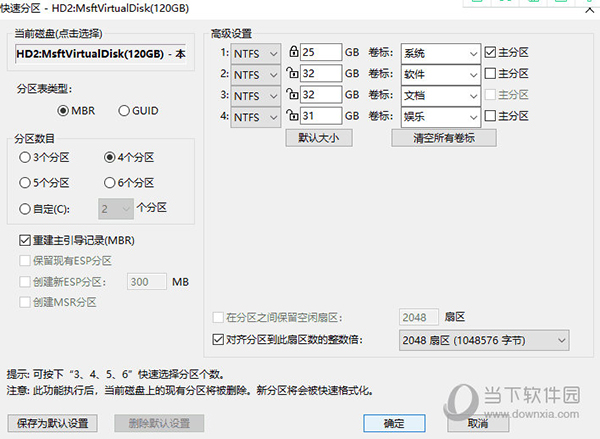The height and width of the screenshot is (439, 600).
Task: Open file system dropdown for partition 4
Action: [x=256, y=117]
